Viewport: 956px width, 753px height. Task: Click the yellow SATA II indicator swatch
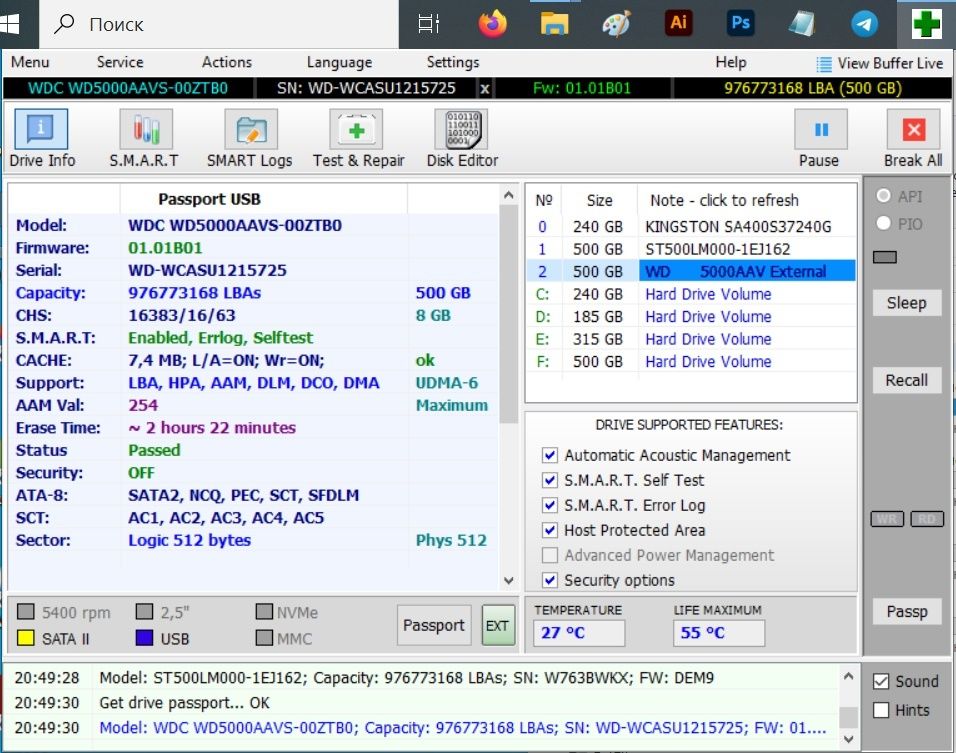(x=26, y=638)
